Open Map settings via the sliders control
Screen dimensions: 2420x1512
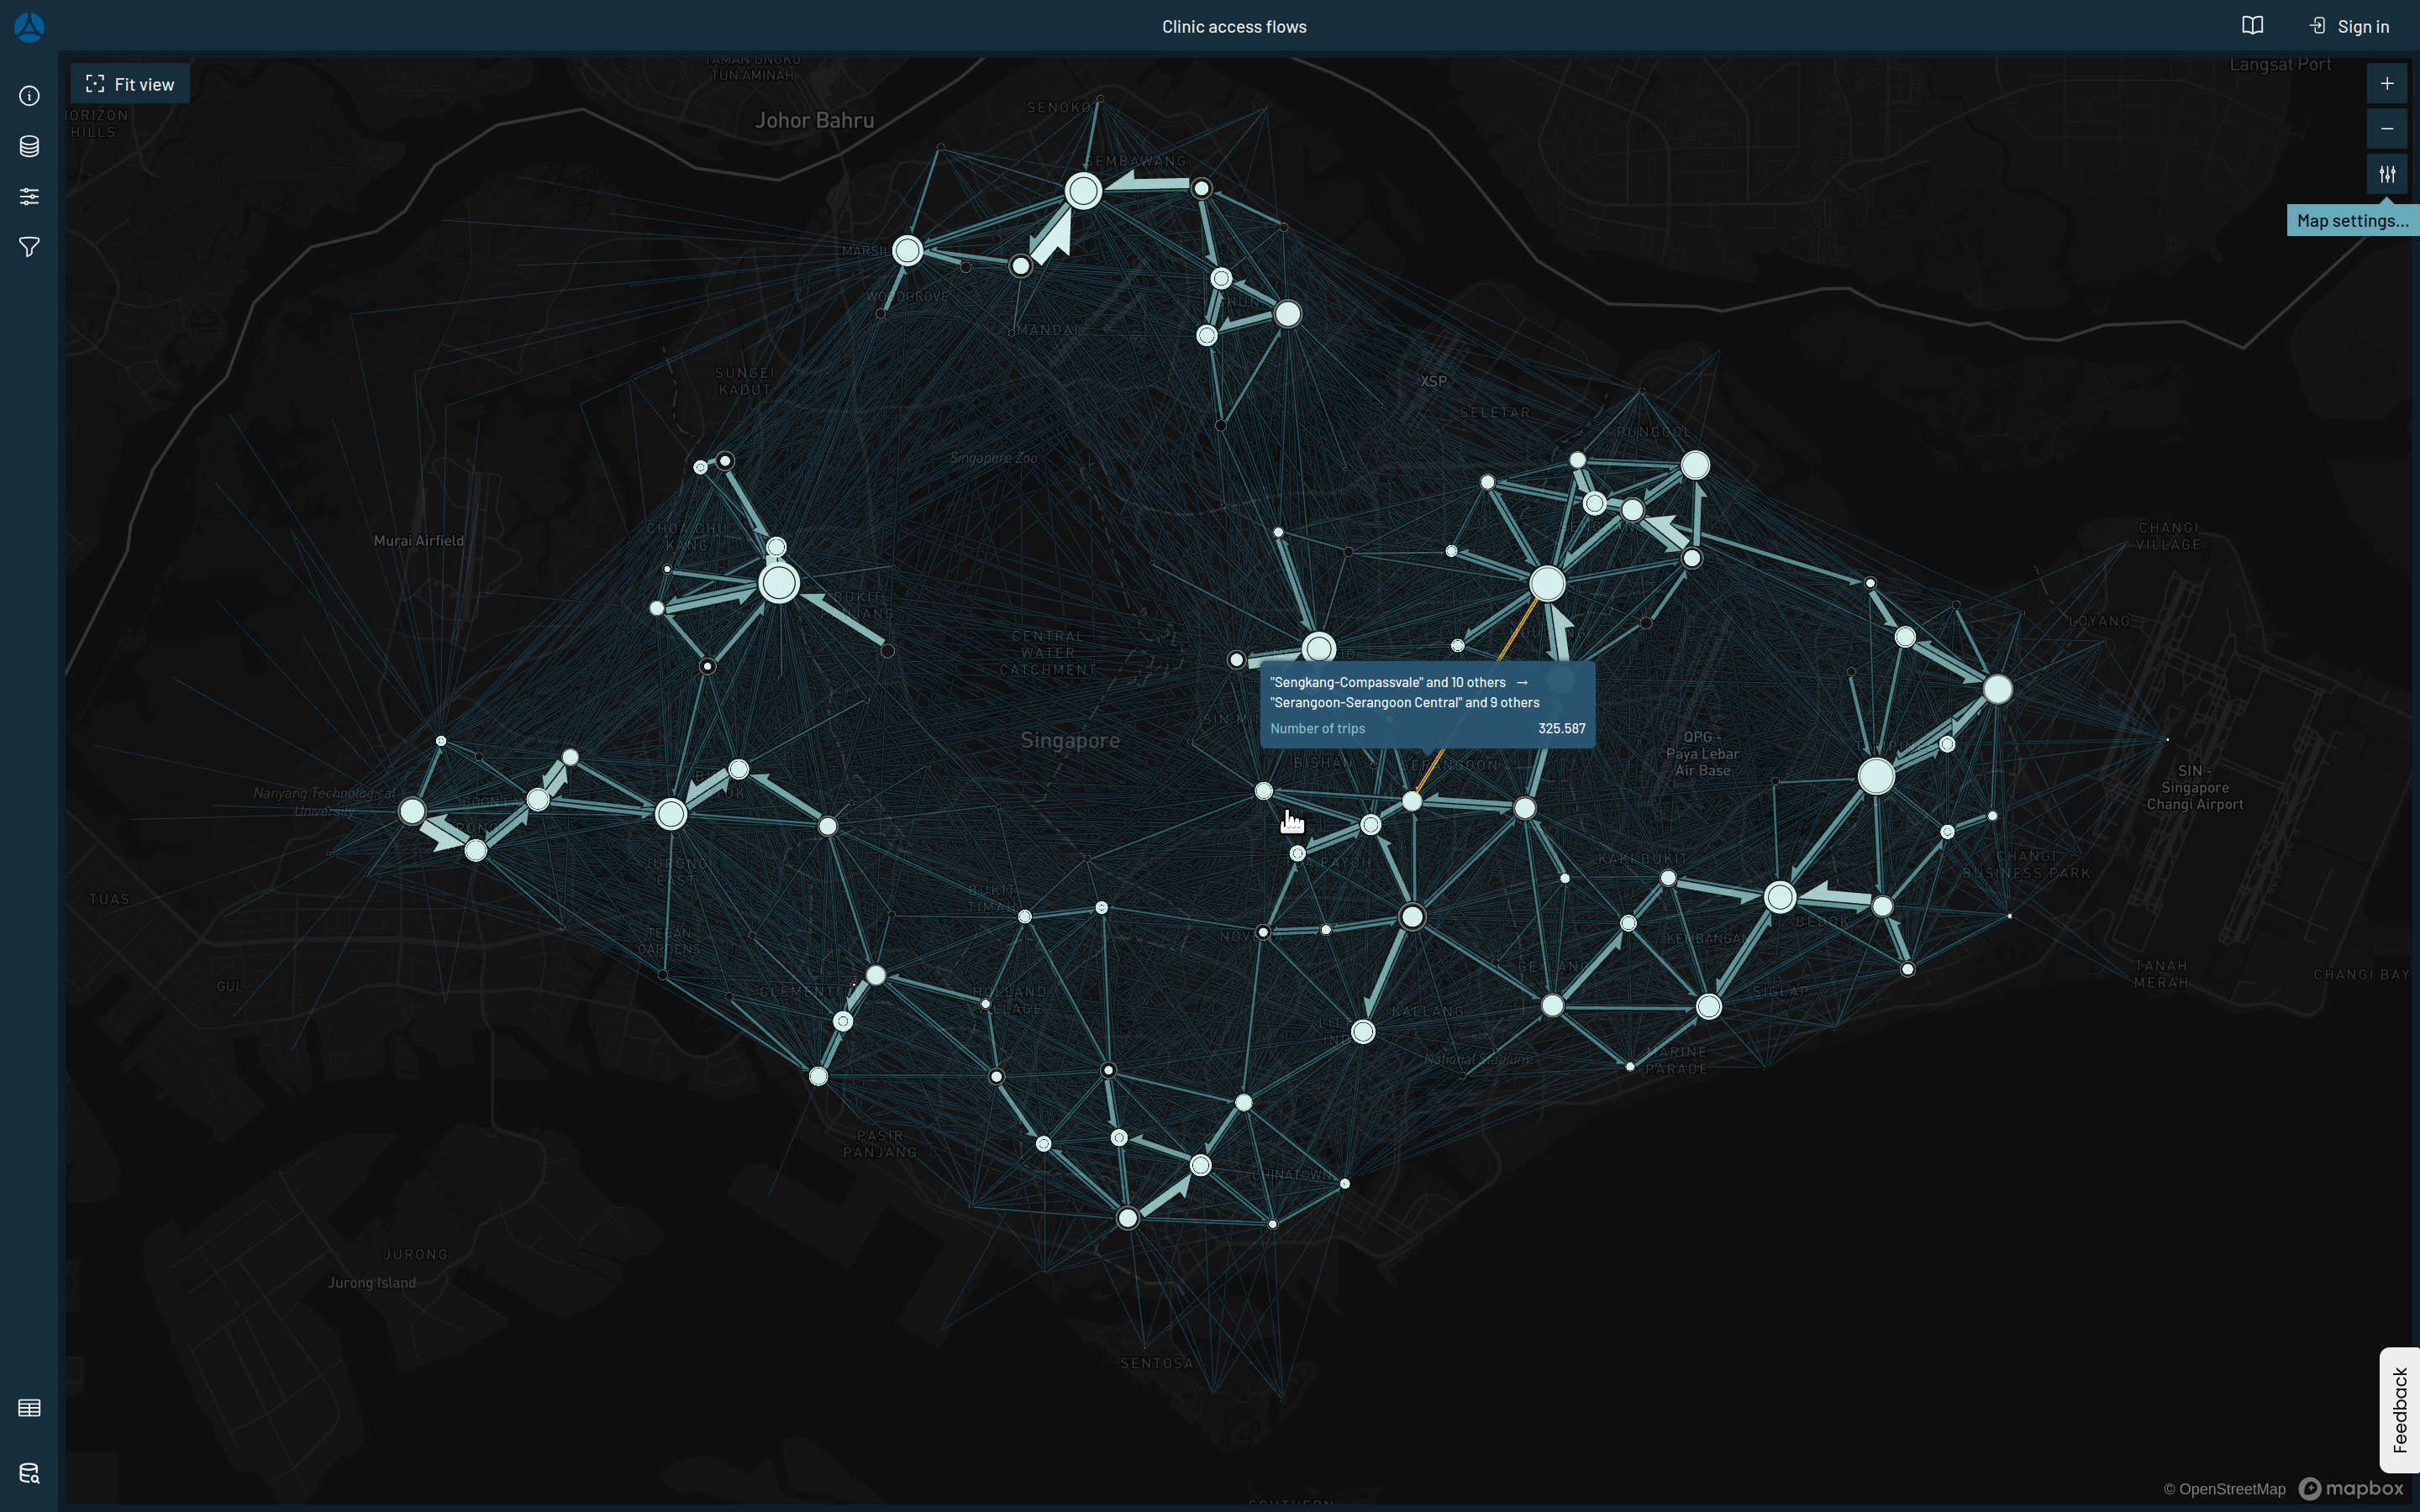2388,174
